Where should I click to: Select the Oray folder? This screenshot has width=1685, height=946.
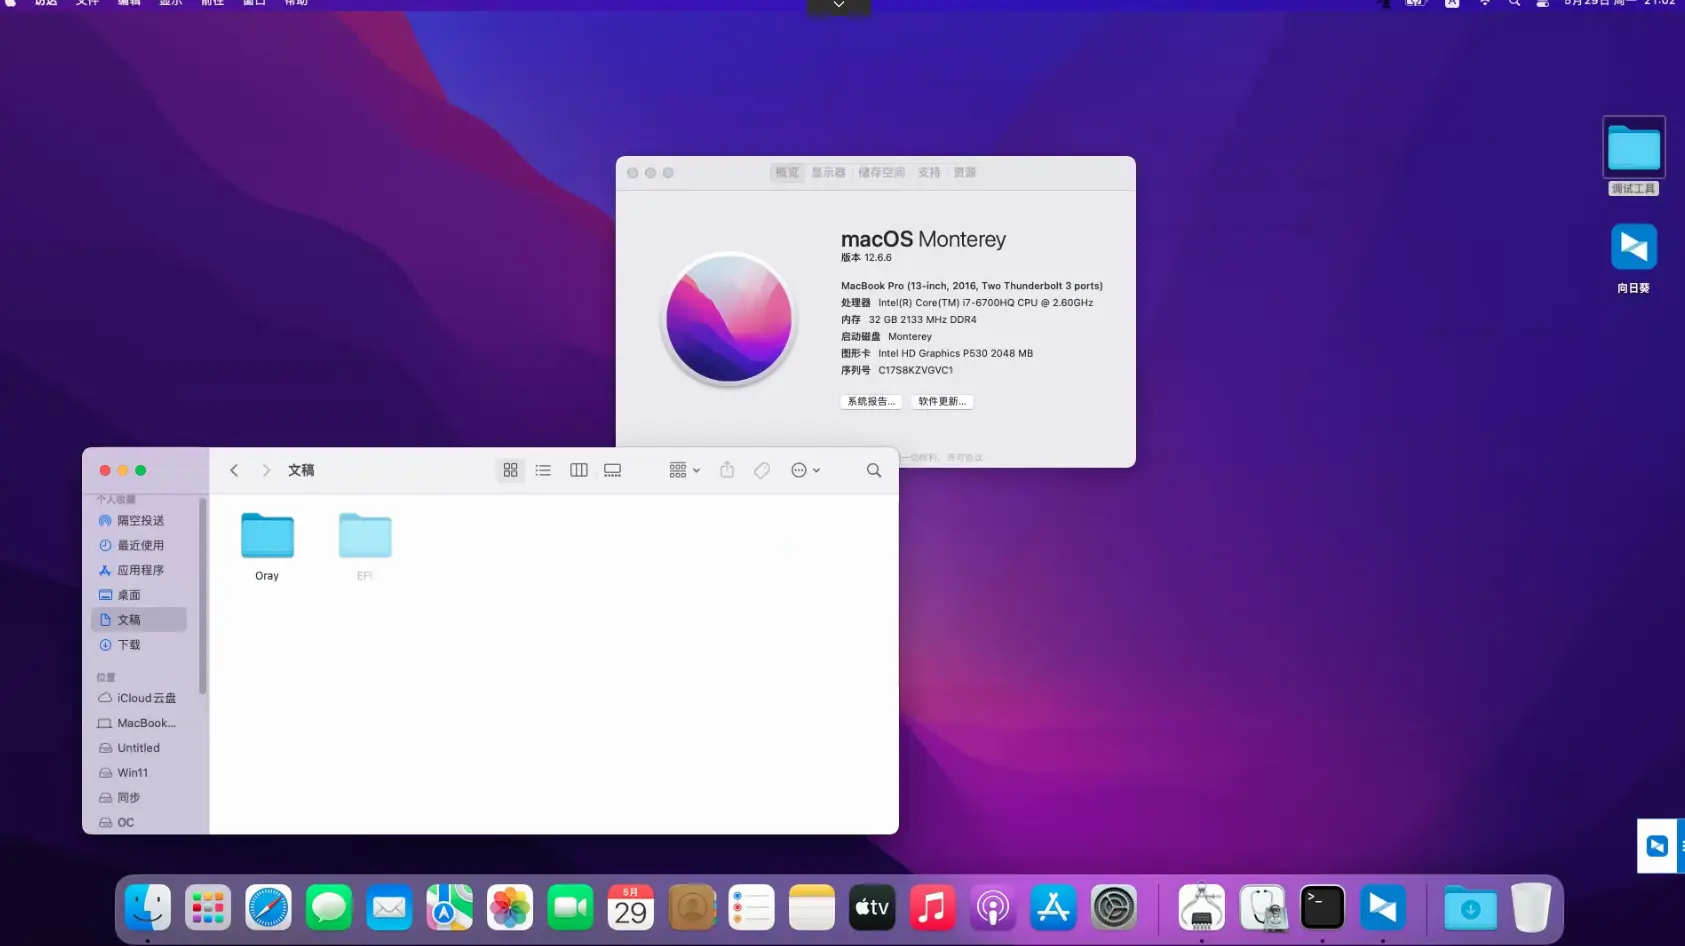pos(267,538)
